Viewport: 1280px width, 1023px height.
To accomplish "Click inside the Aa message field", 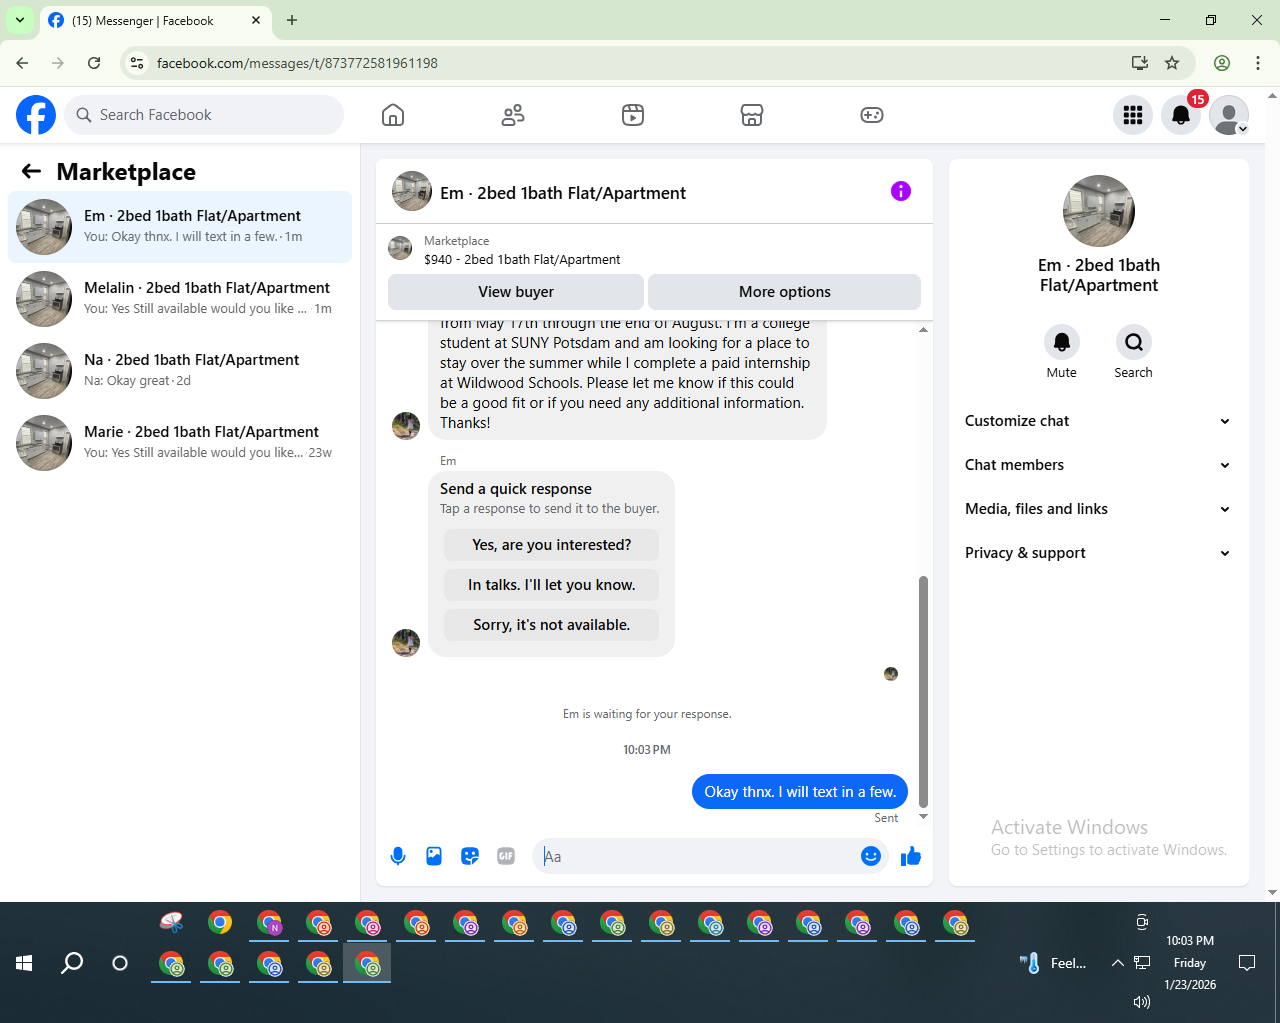I will point(698,856).
